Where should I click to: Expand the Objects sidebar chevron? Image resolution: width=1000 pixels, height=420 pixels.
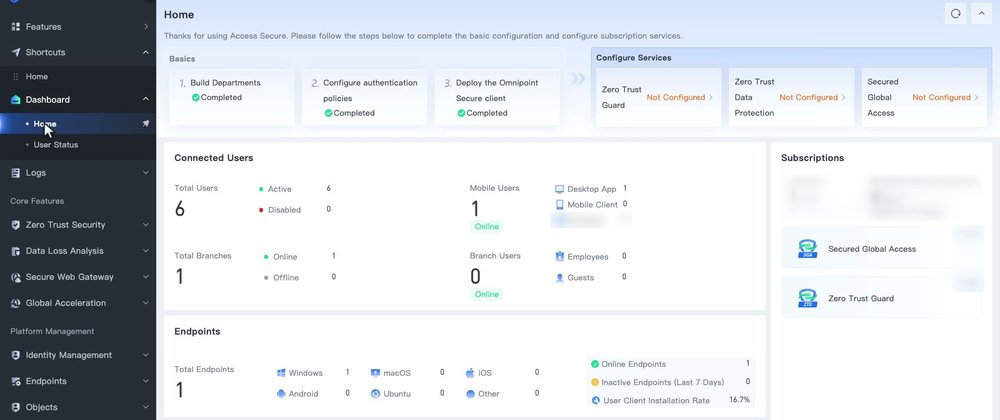pyautogui.click(x=146, y=407)
